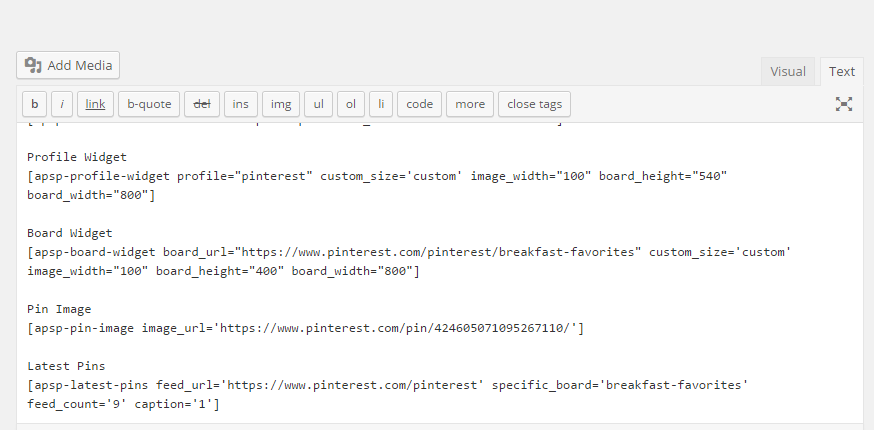The height and width of the screenshot is (430, 874).
Task: Click the apsp-latest-pins shortcode line
Action: (x=388, y=385)
